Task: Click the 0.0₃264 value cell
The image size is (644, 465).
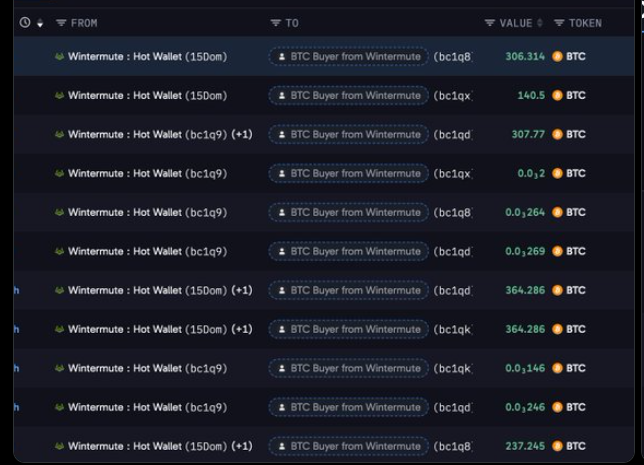Action: [525, 213]
